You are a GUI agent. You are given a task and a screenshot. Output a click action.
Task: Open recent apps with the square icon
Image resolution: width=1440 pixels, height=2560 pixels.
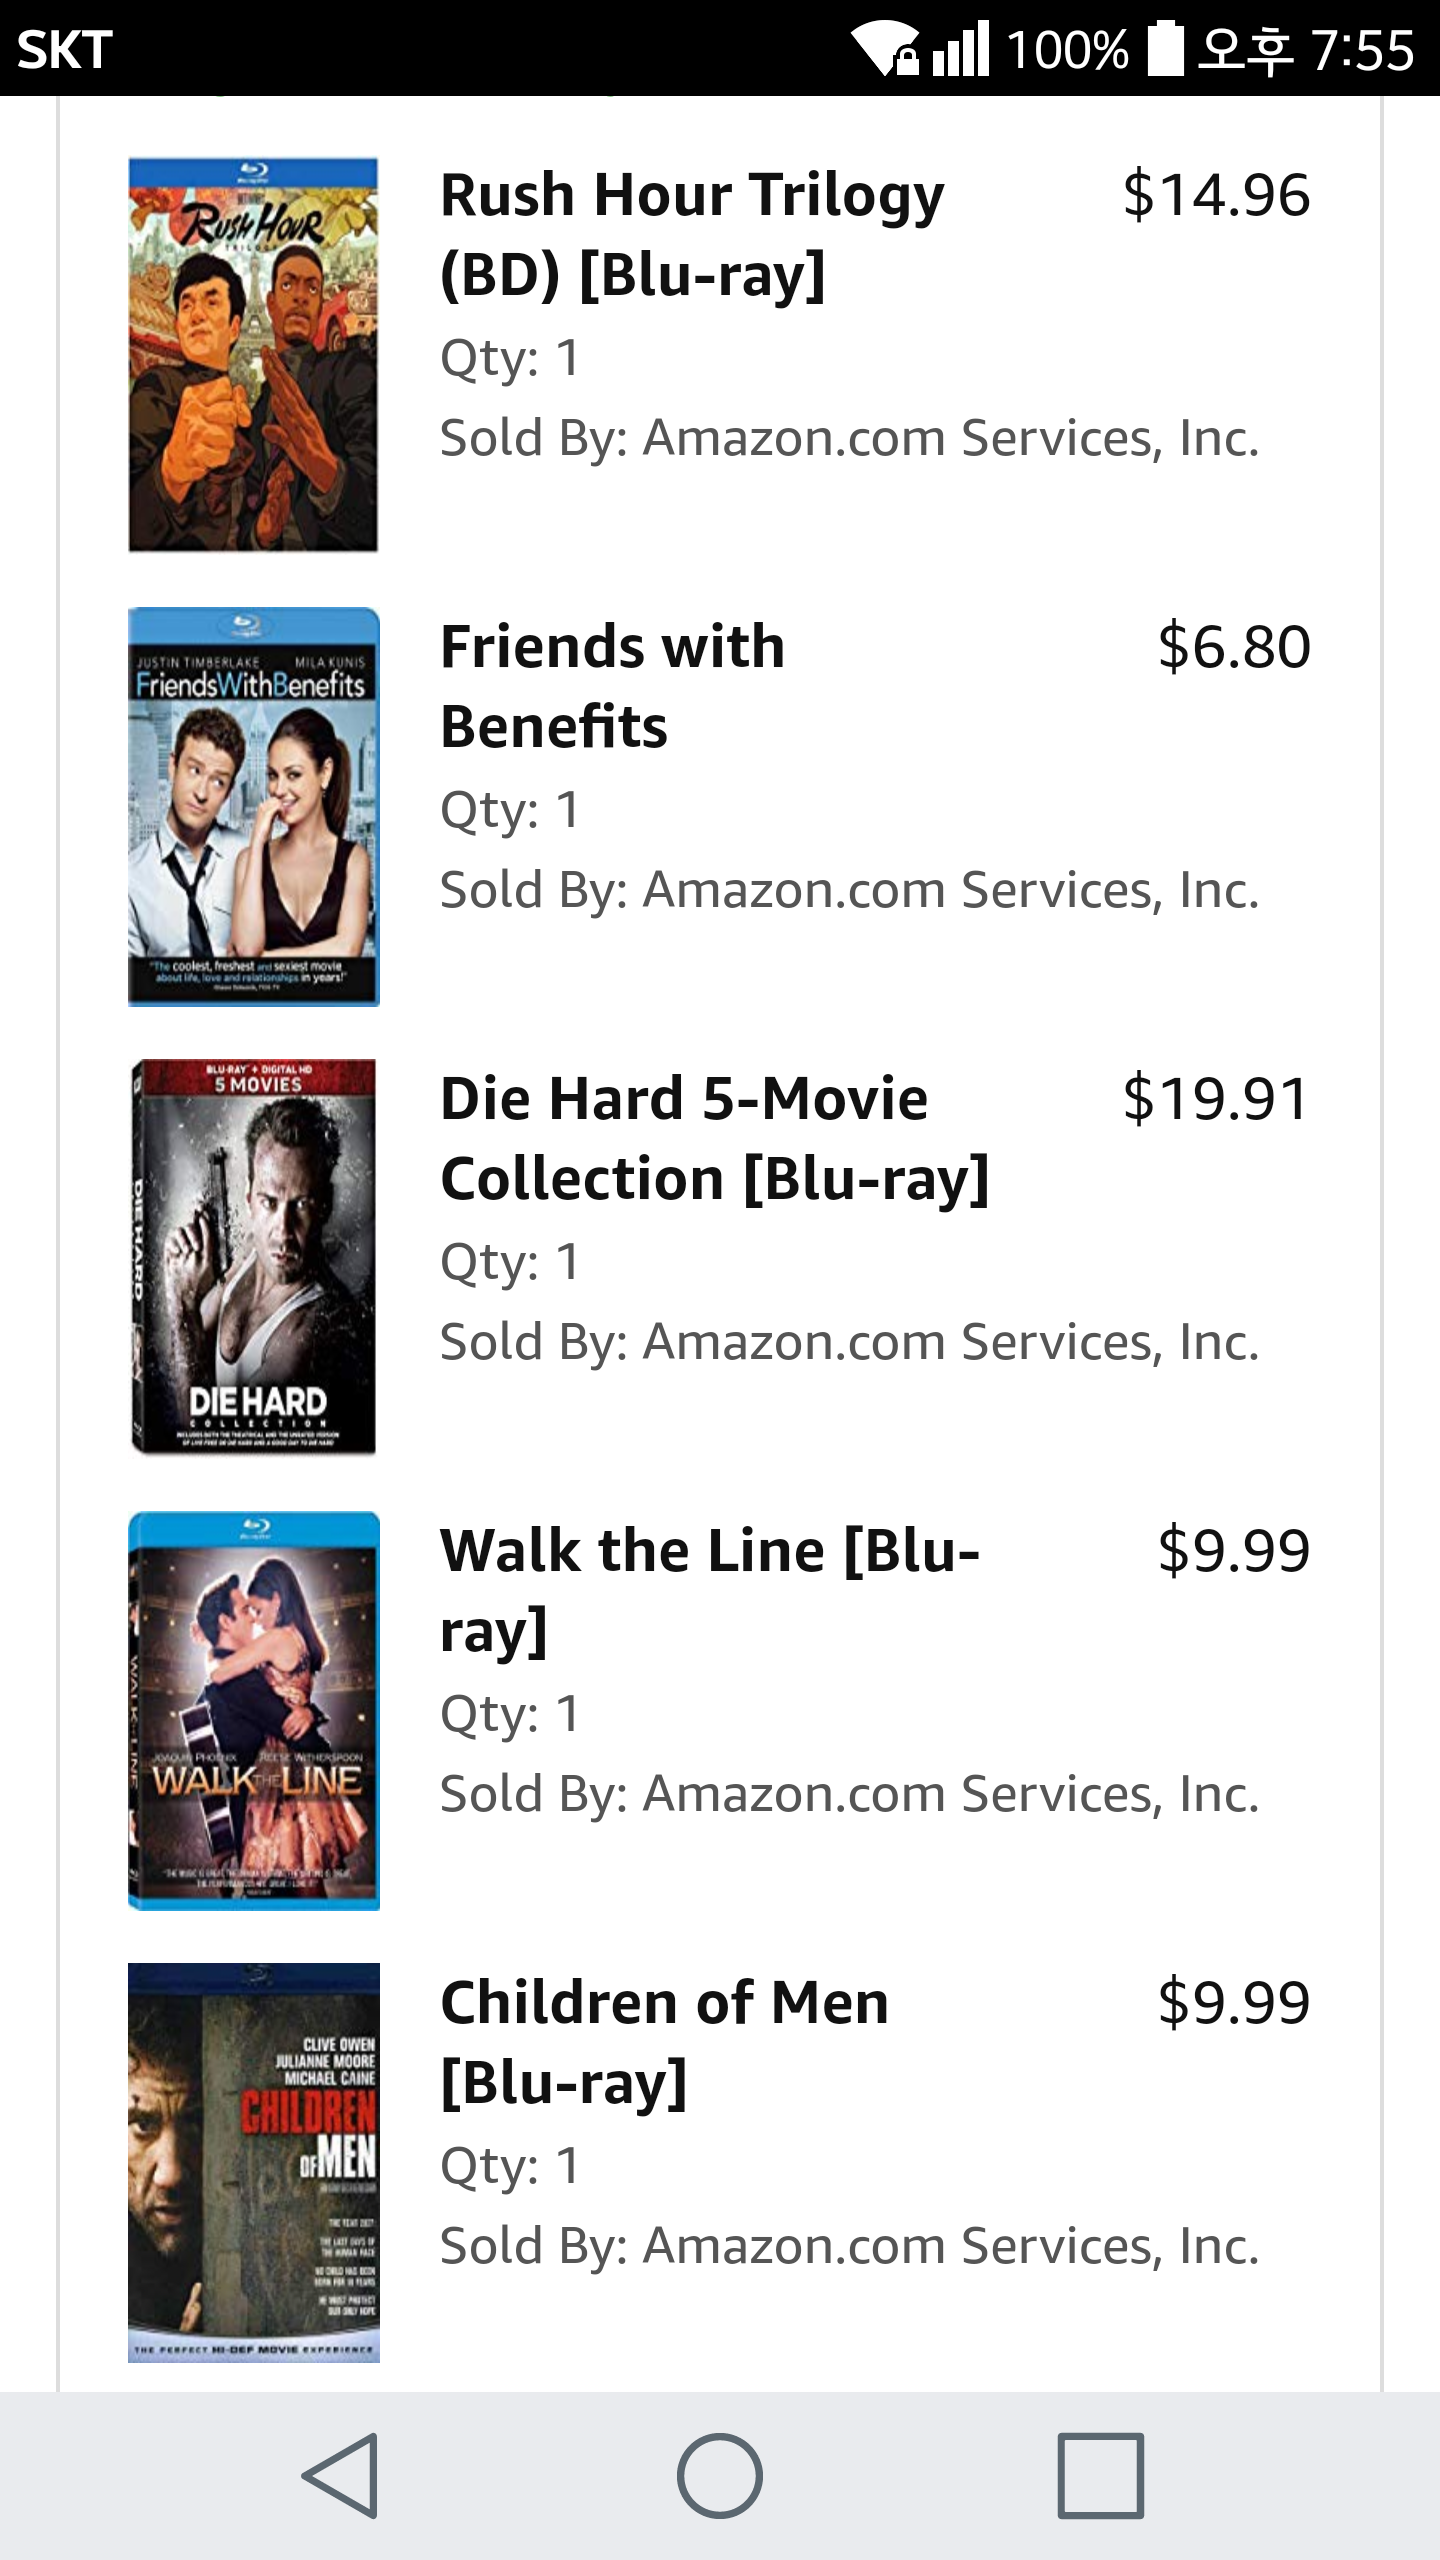1100,2476
